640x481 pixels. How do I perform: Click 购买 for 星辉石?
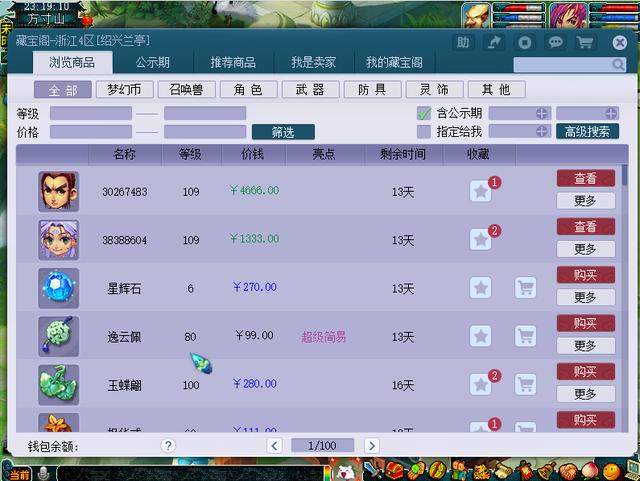pos(586,275)
